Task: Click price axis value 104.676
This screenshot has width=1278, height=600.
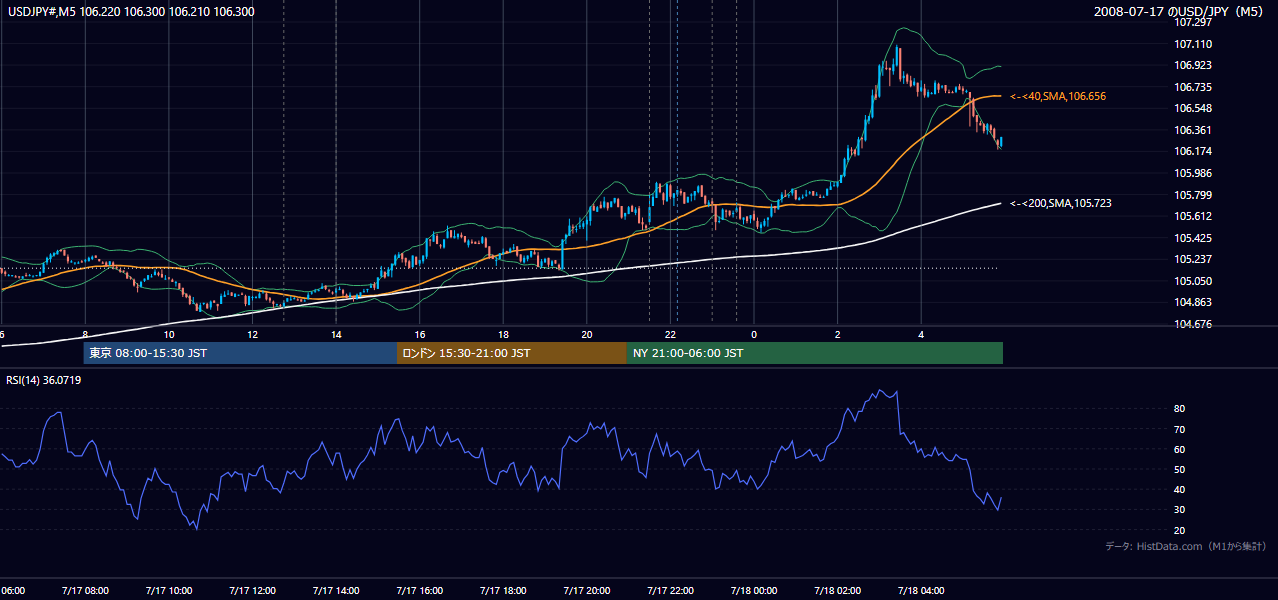Action: [1194, 324]
